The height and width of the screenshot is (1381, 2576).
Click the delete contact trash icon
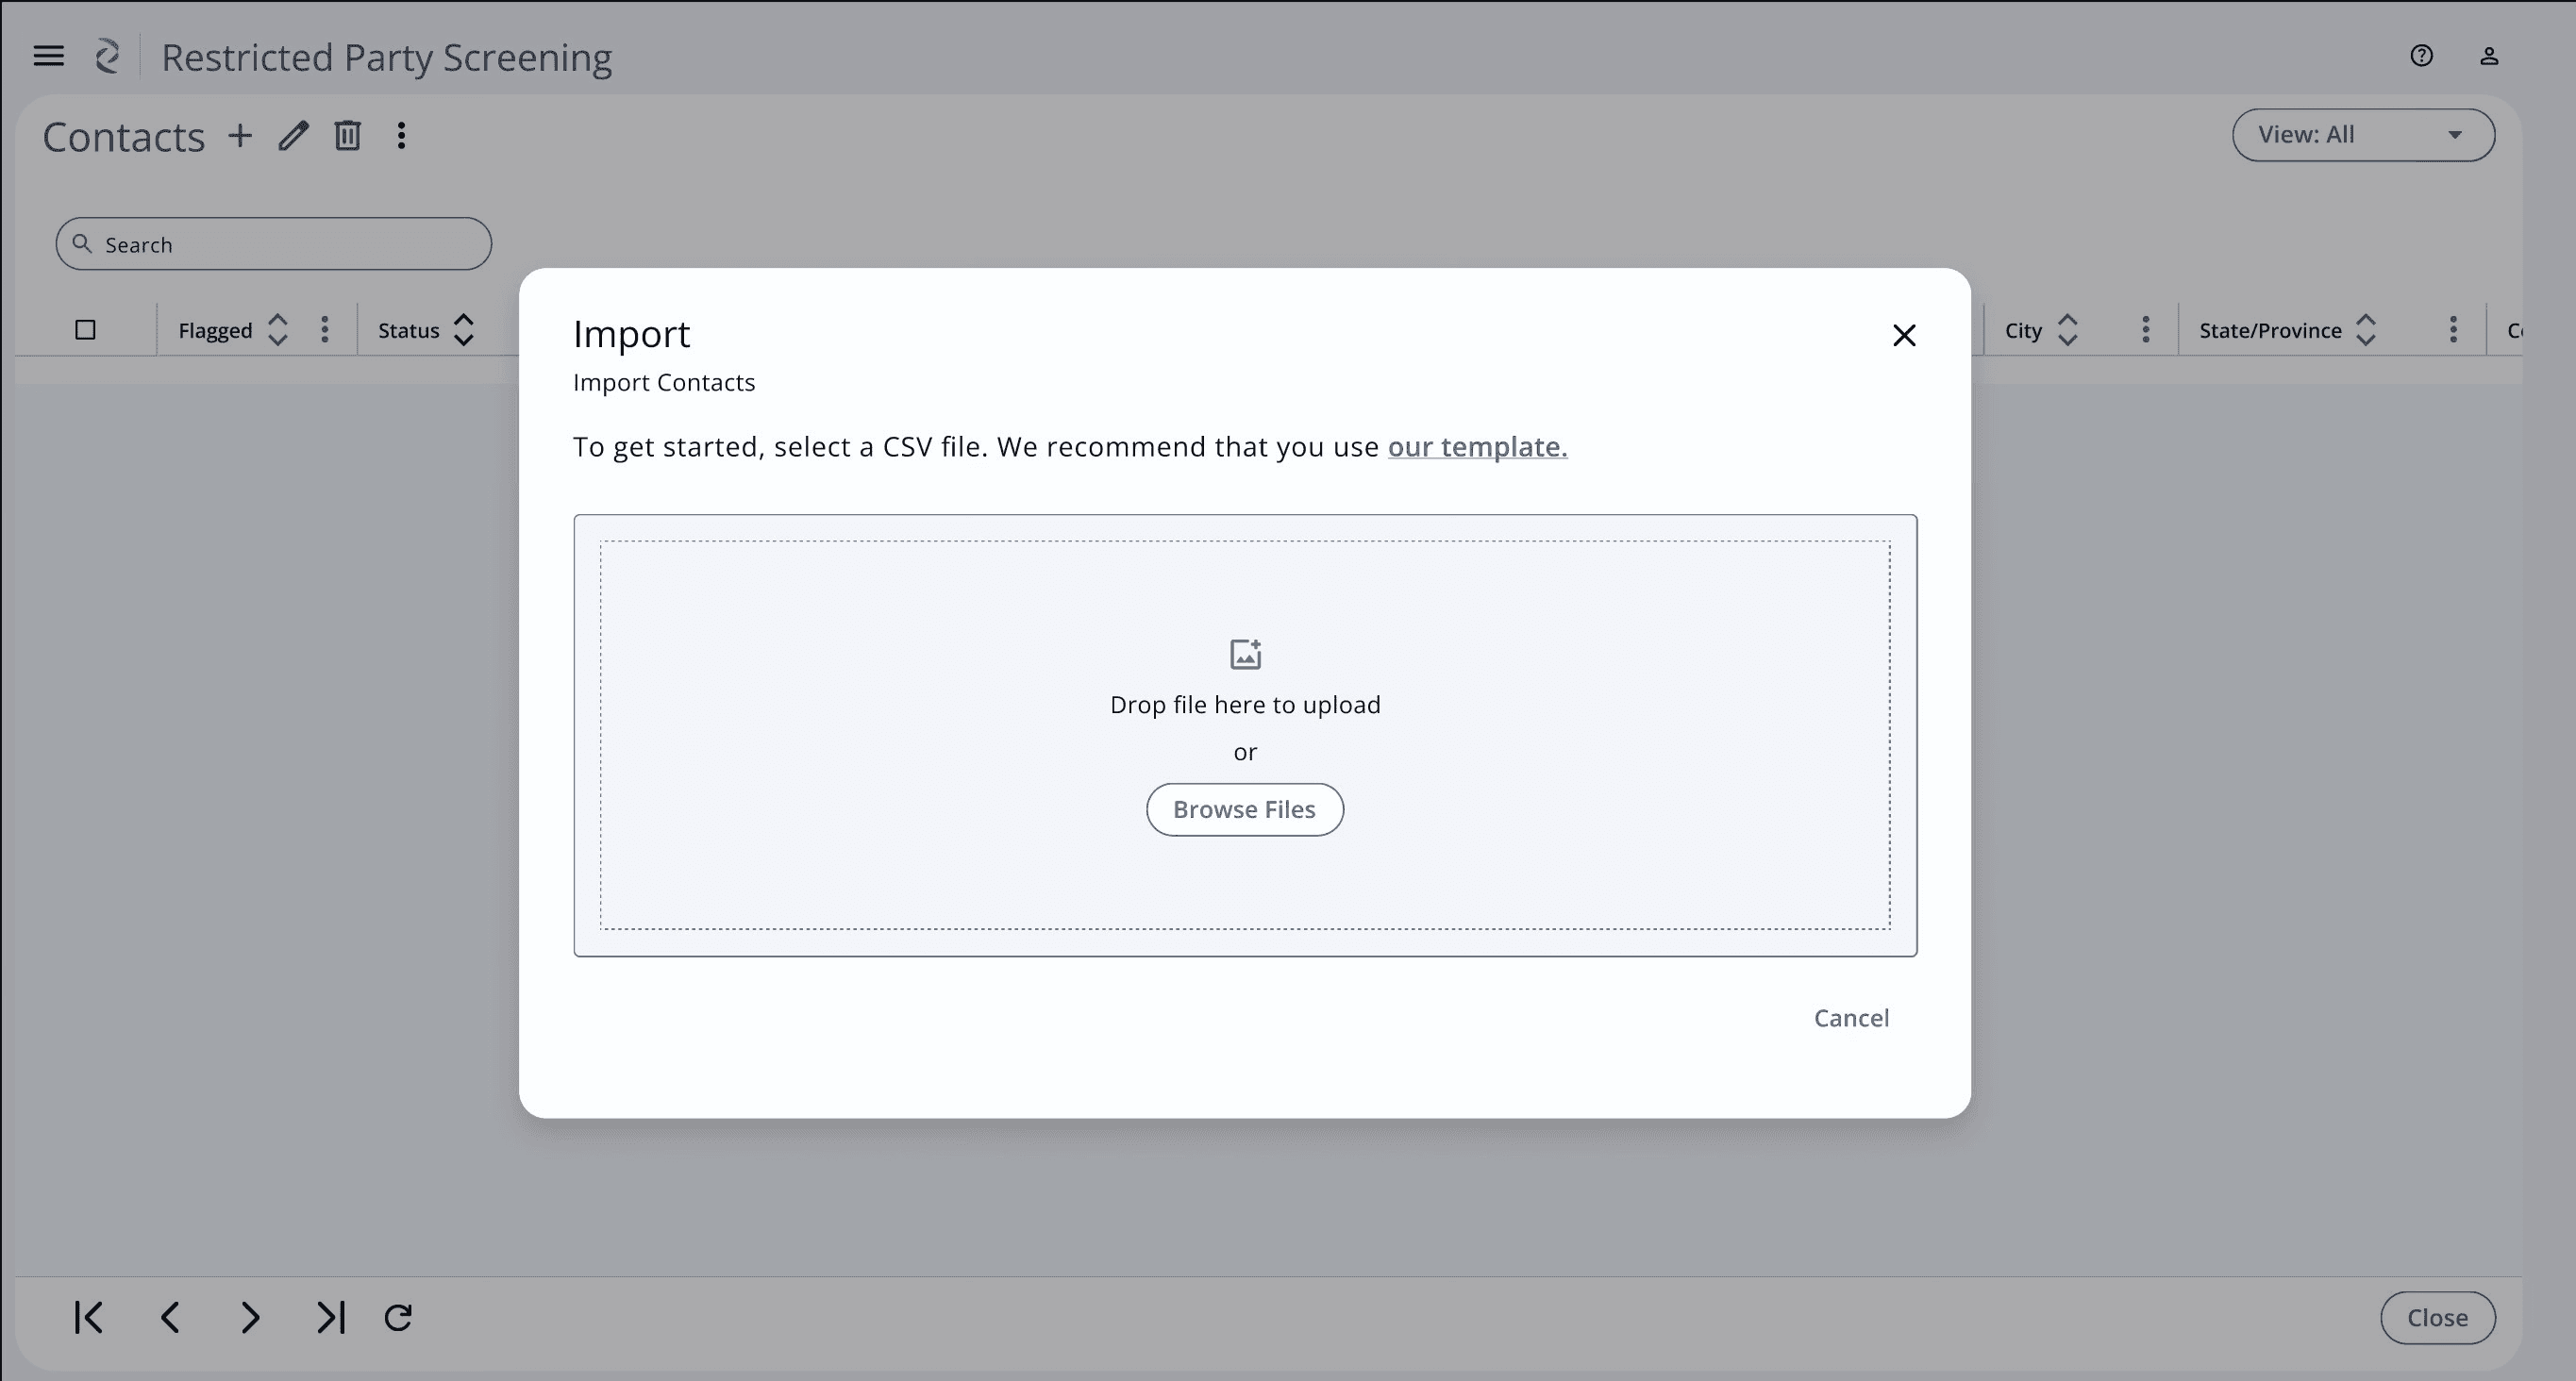click(347, 135)
